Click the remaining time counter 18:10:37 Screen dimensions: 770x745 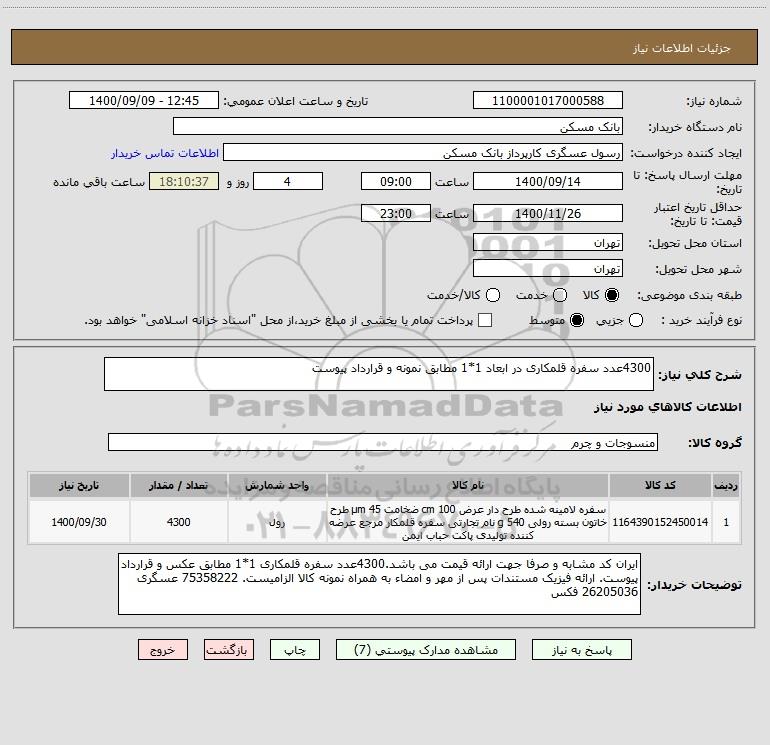click(184, 181)
